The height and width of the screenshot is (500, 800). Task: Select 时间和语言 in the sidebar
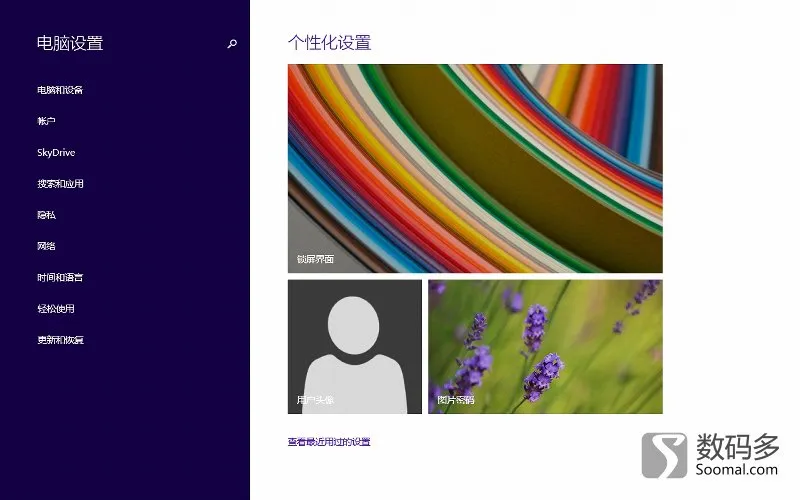coord(60,277)
